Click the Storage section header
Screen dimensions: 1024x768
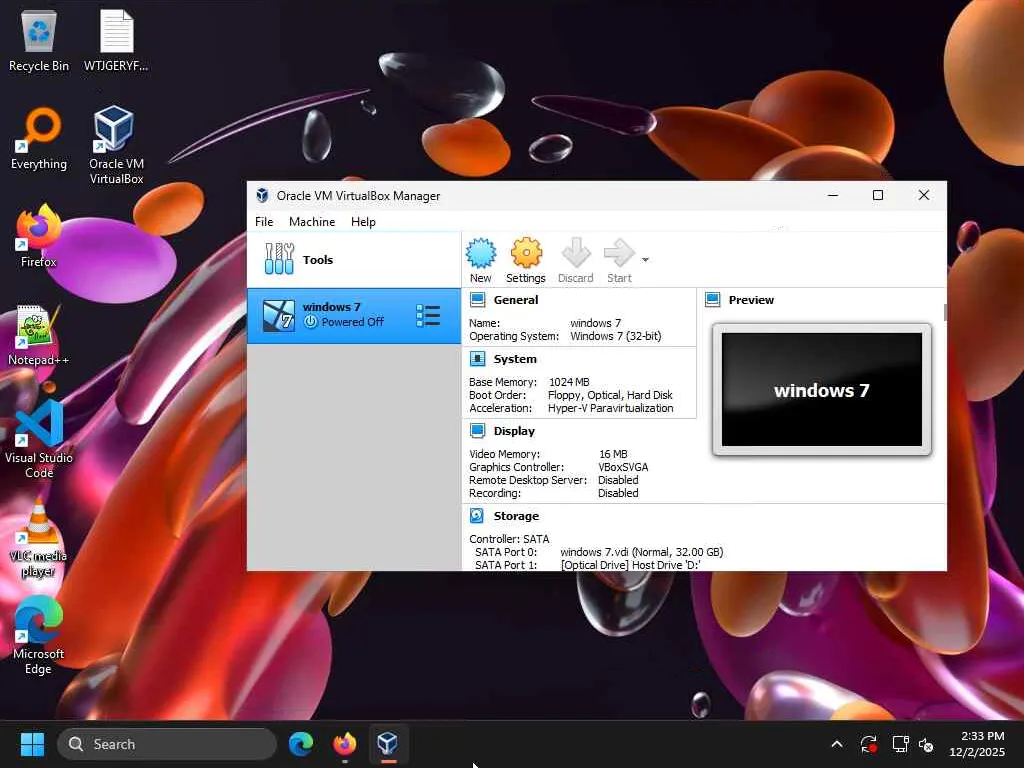point(517,516)
